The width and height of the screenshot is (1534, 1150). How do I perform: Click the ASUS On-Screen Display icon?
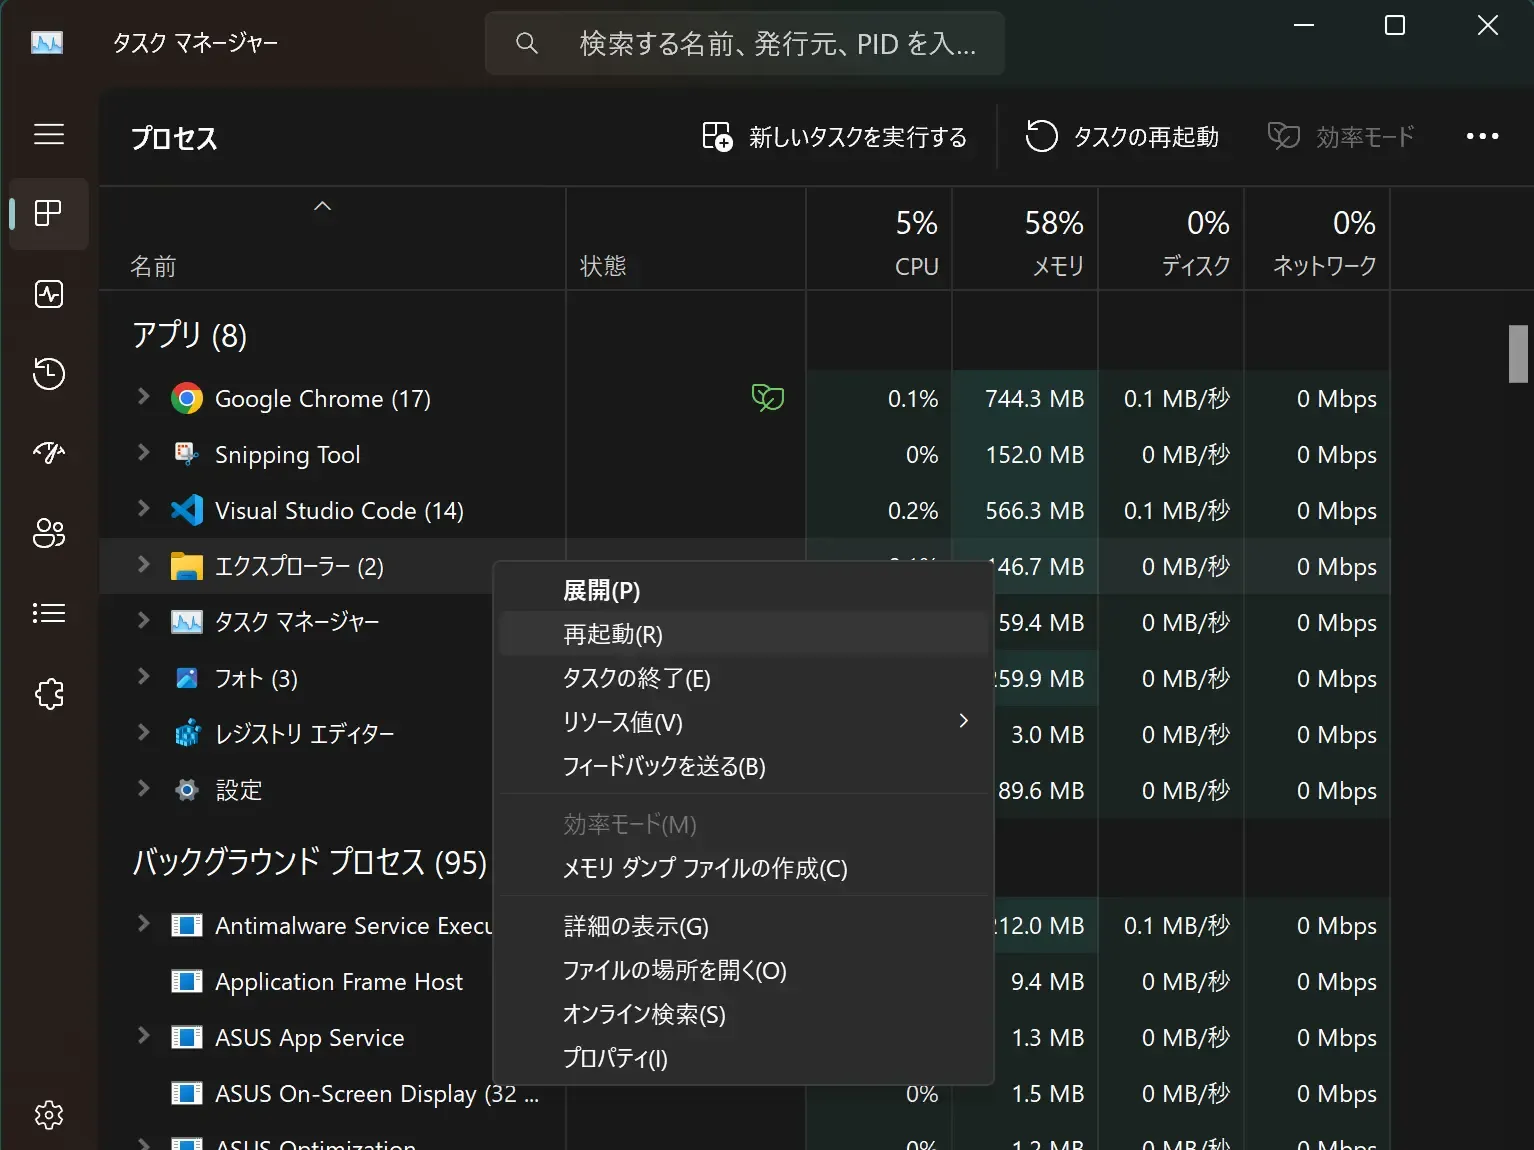(187, 1093)
